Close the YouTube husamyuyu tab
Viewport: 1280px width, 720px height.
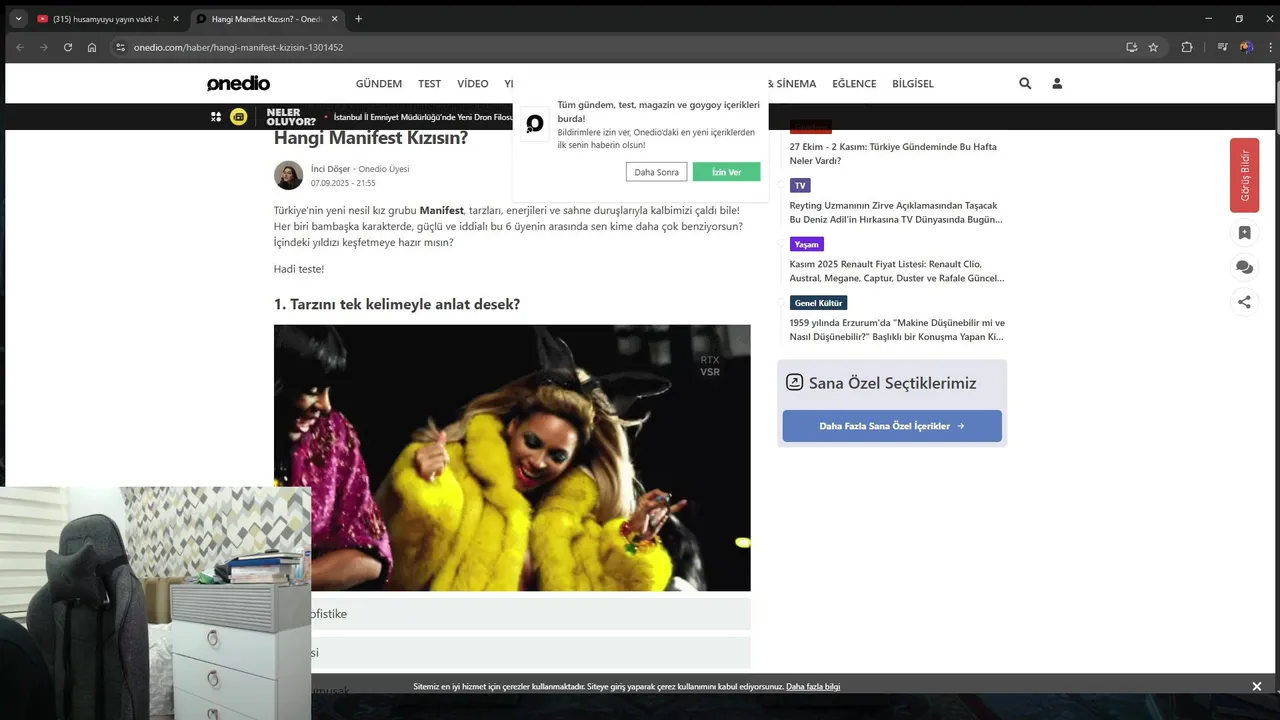(x=176, y=19)
